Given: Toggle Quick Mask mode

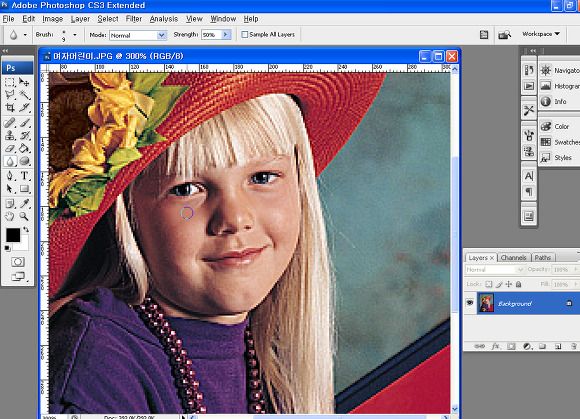Looking at the screenshot, I should (17, 262).
